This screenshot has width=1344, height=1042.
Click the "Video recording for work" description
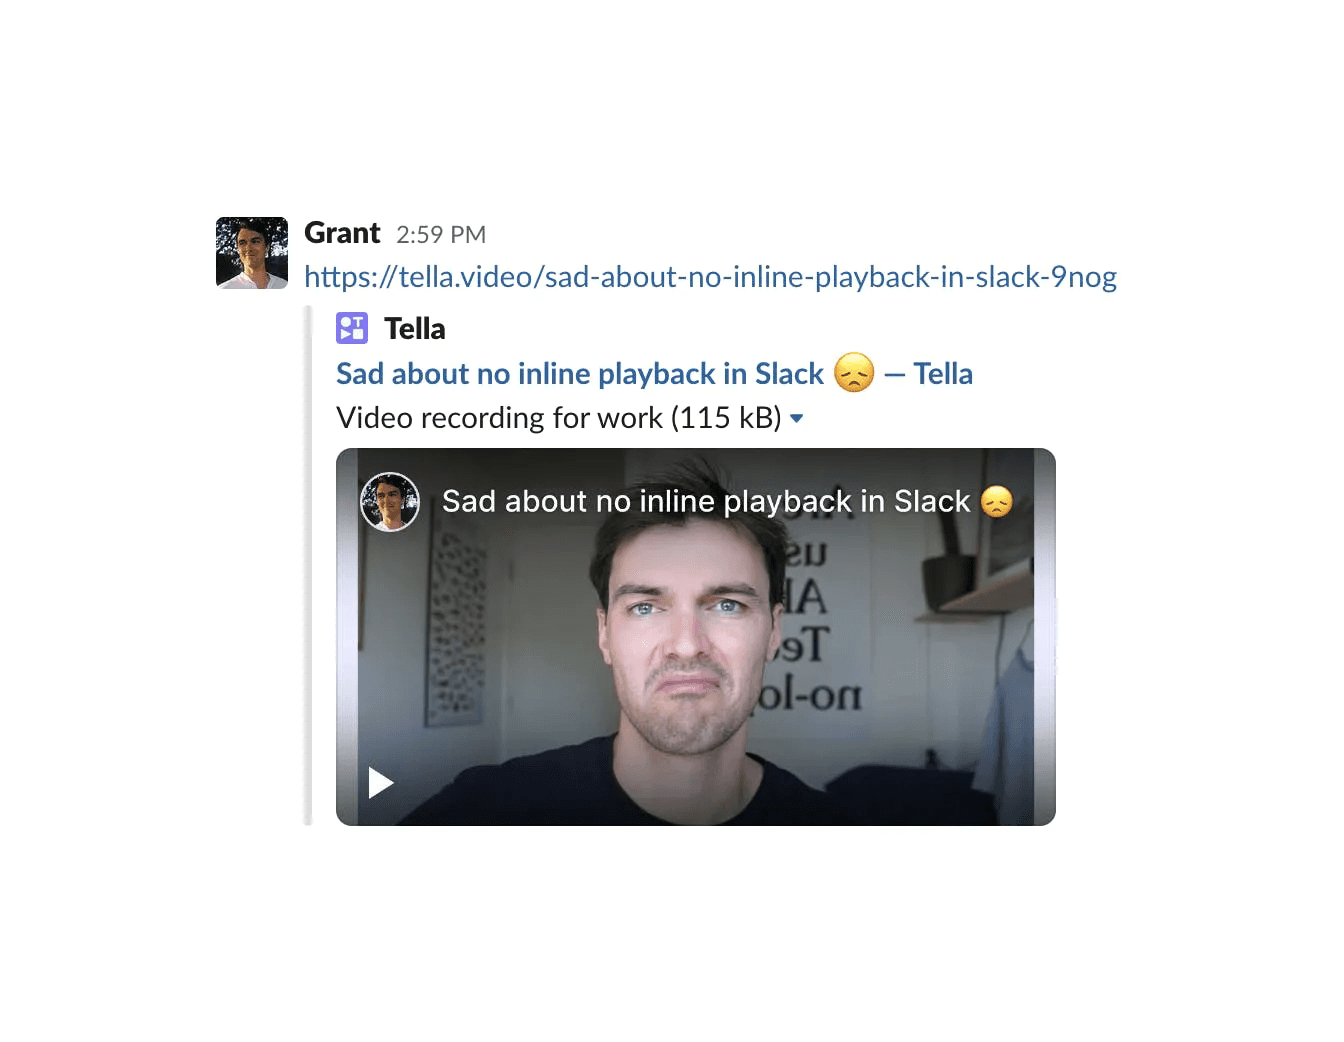(x=499, y=418)
